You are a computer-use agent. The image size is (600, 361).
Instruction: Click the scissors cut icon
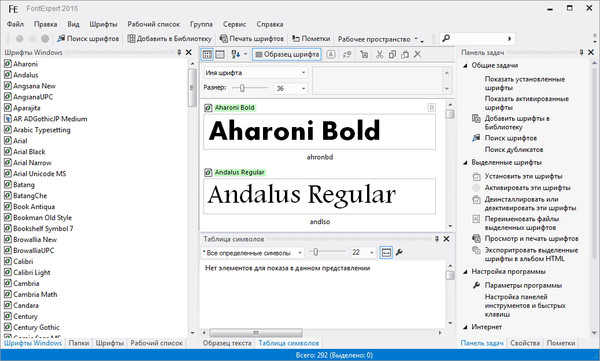[379, 54]
